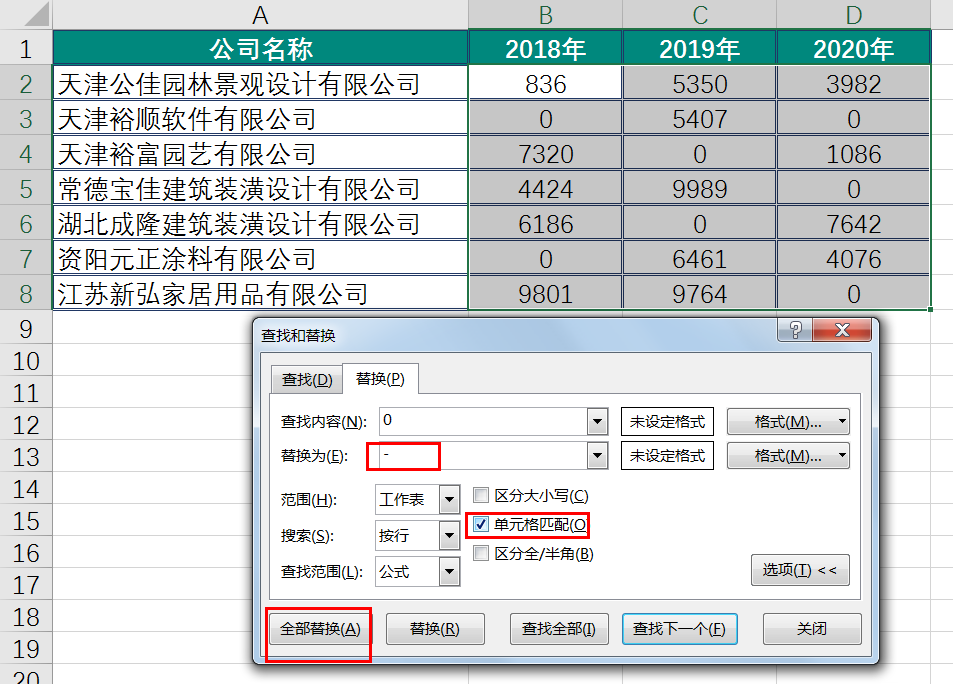Select the 替换(P) tab
This screenshot has height=684, width=953.
coord(380,379)
